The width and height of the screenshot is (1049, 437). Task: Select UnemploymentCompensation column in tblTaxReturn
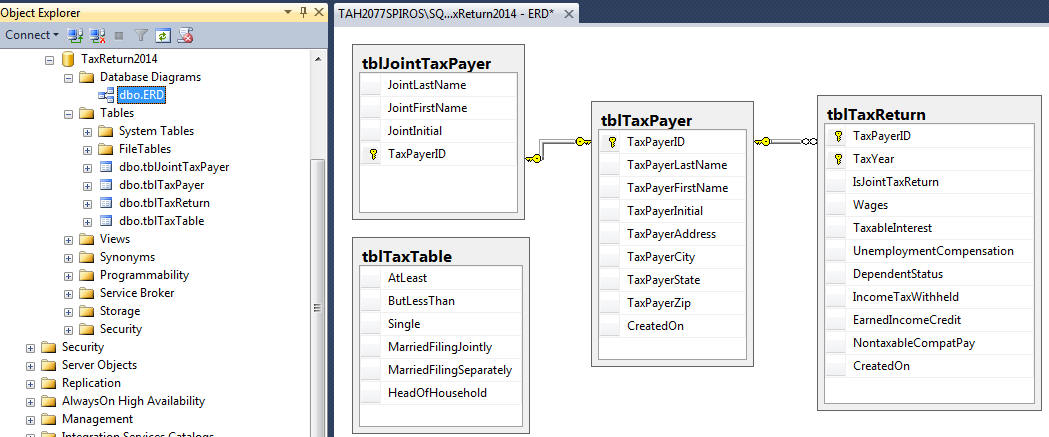coord(929,251)
